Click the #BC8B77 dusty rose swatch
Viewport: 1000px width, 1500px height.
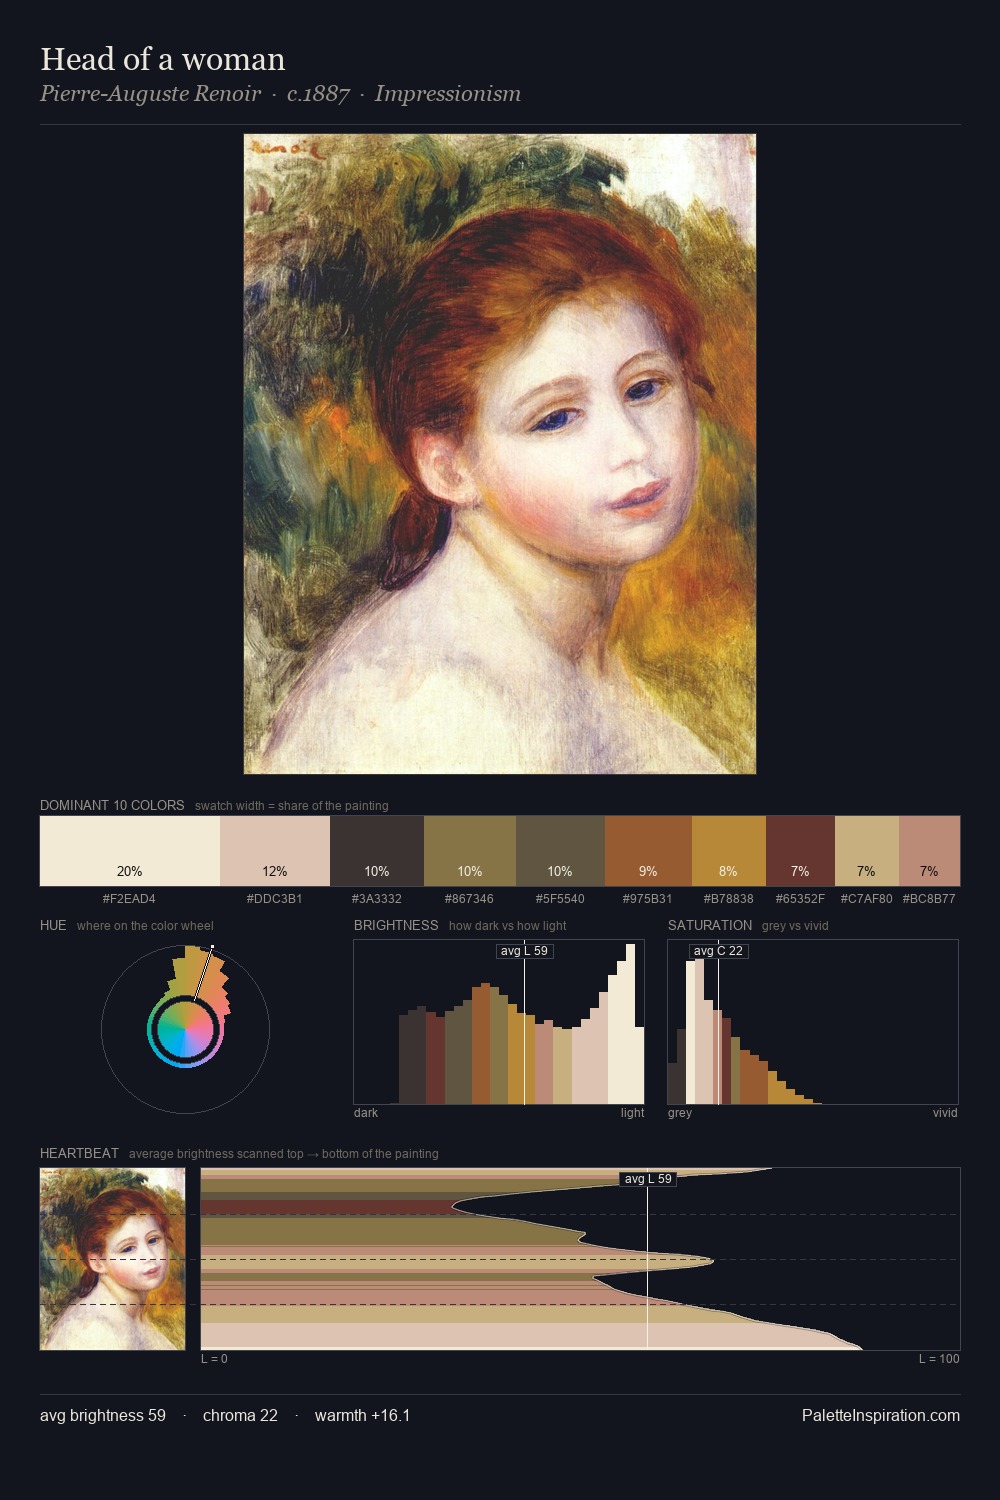[929, 851]
